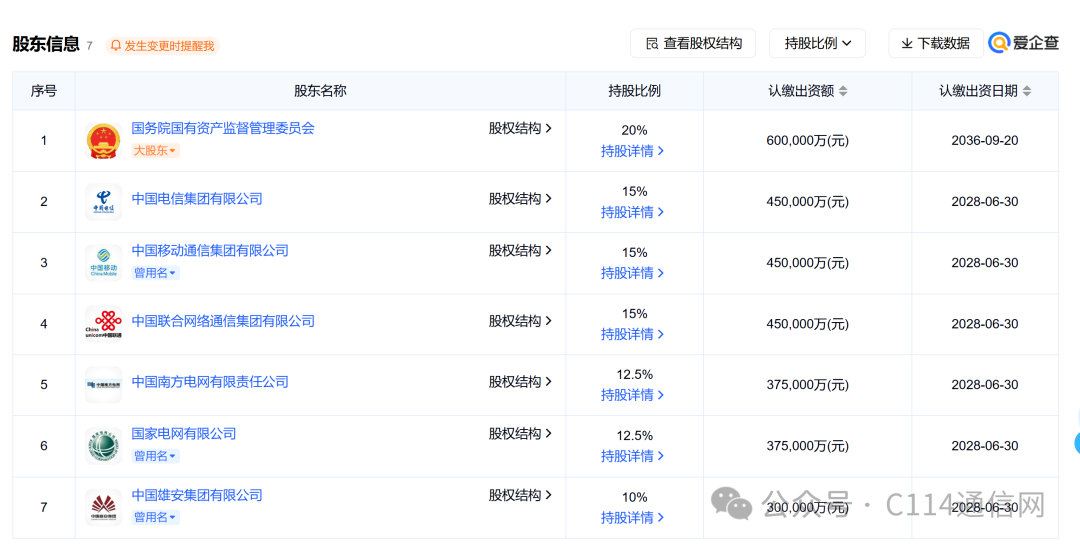Expand the 大股东 tag dropdown
This screenshot has width=1080, height=548.
coord(156,151)
